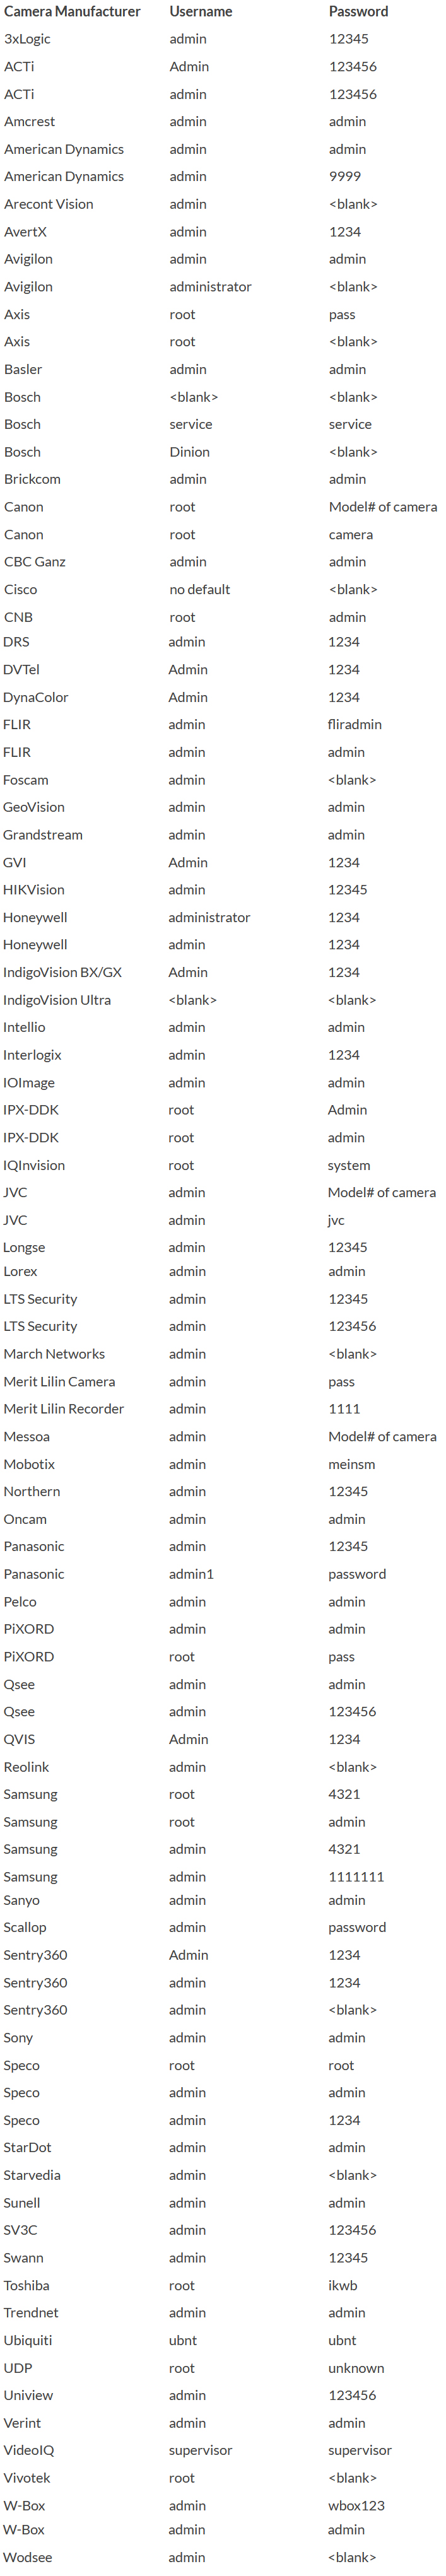Click the Username column header
446x2576 pixels.
pos(200,12)
